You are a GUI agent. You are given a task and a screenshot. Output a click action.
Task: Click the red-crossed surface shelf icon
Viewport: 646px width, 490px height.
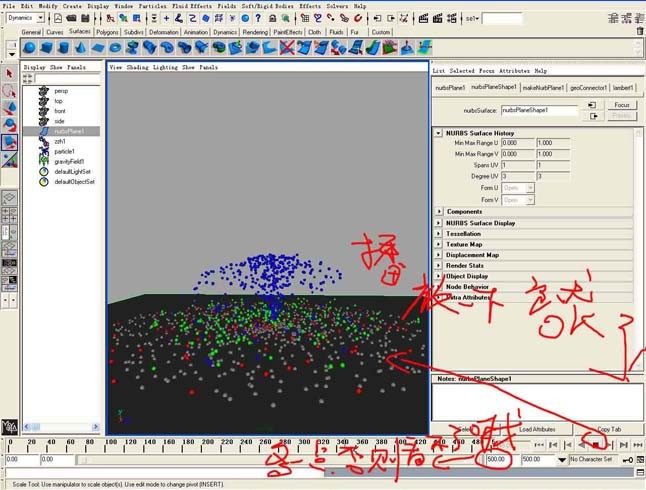[x=287, y=48]
